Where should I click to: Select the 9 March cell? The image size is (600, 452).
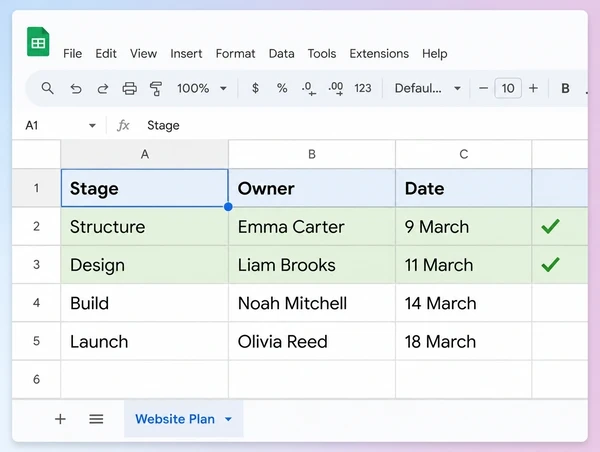[x=463, y=226]
